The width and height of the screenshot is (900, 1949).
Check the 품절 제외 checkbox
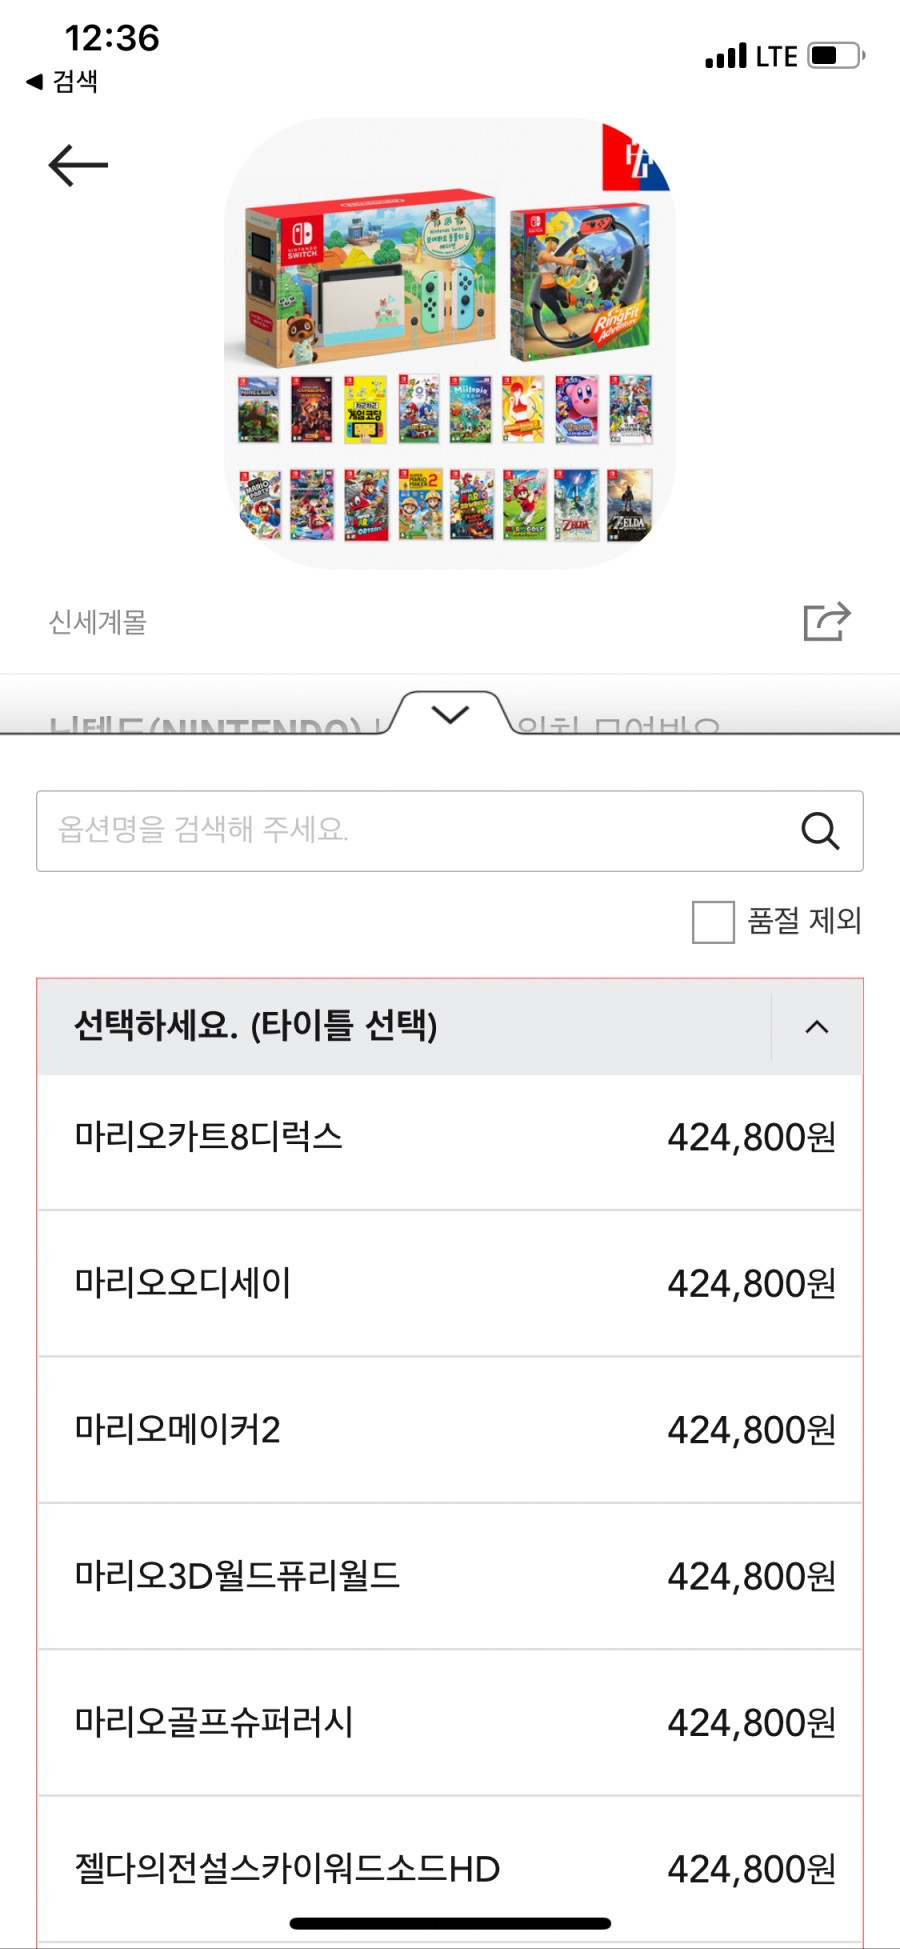713,921
